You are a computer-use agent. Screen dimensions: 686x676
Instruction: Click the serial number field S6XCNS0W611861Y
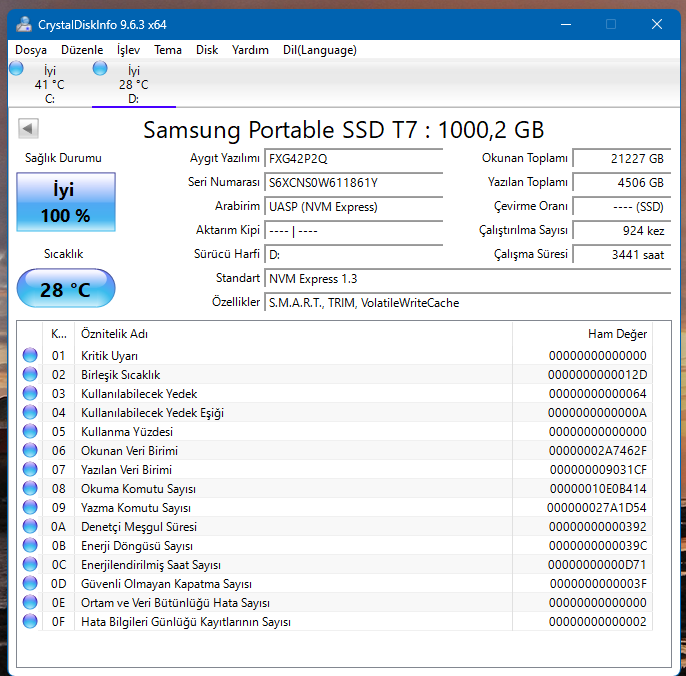[x=354, y=182]
